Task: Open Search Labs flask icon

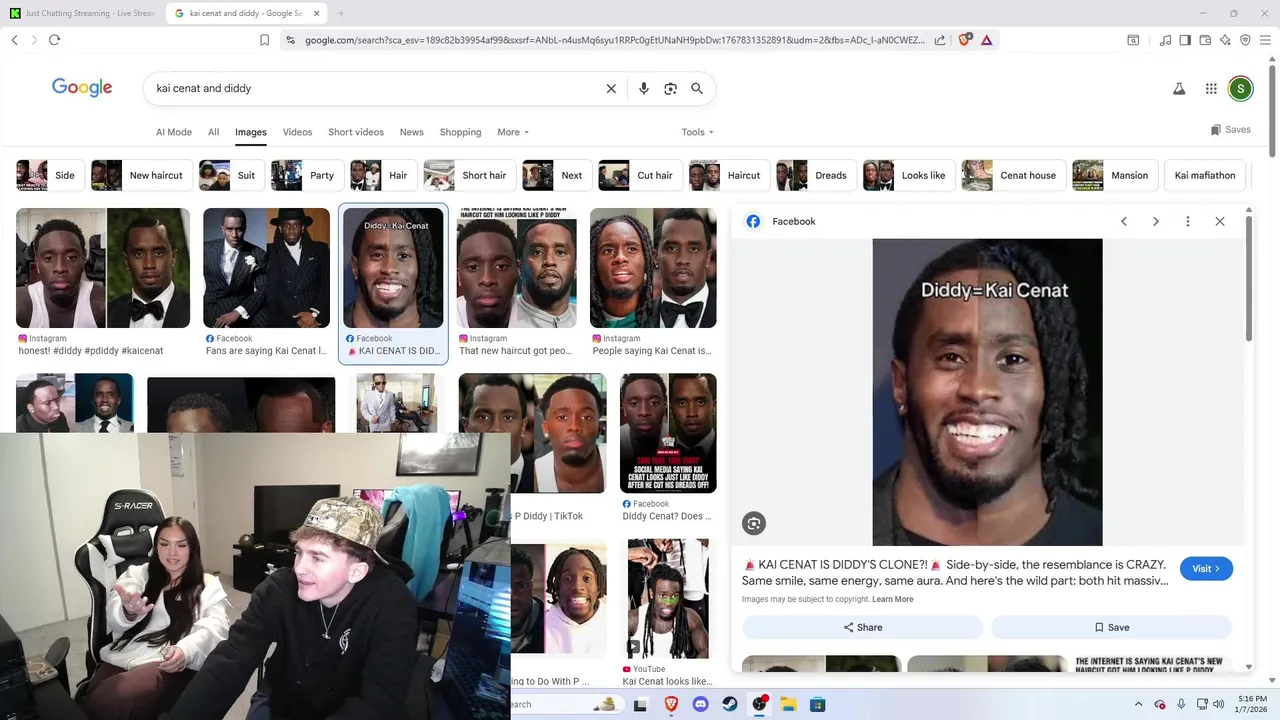Action: point(1179,88)
